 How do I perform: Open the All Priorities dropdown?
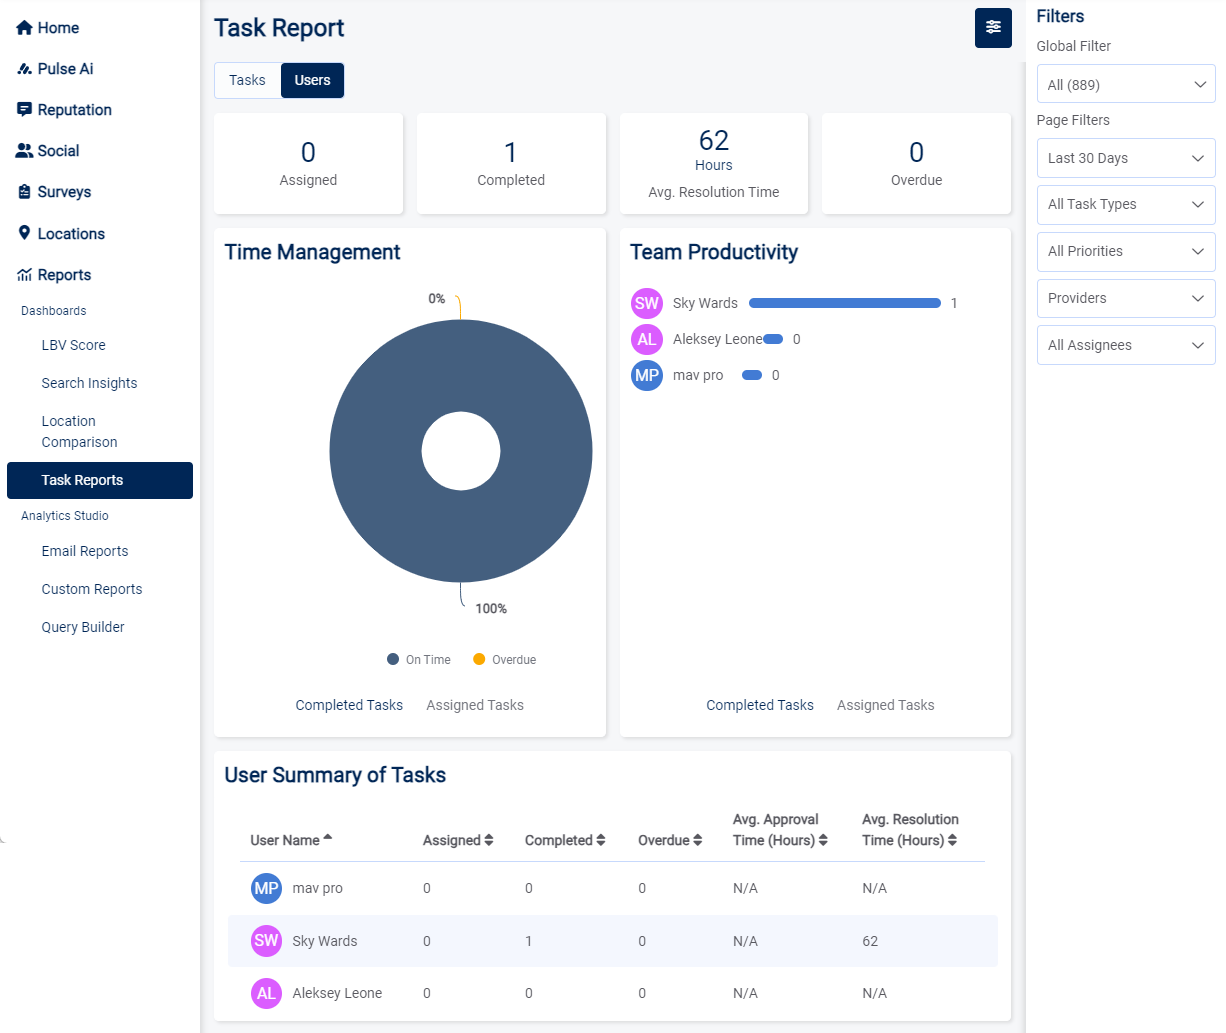tap(1126, 251)
